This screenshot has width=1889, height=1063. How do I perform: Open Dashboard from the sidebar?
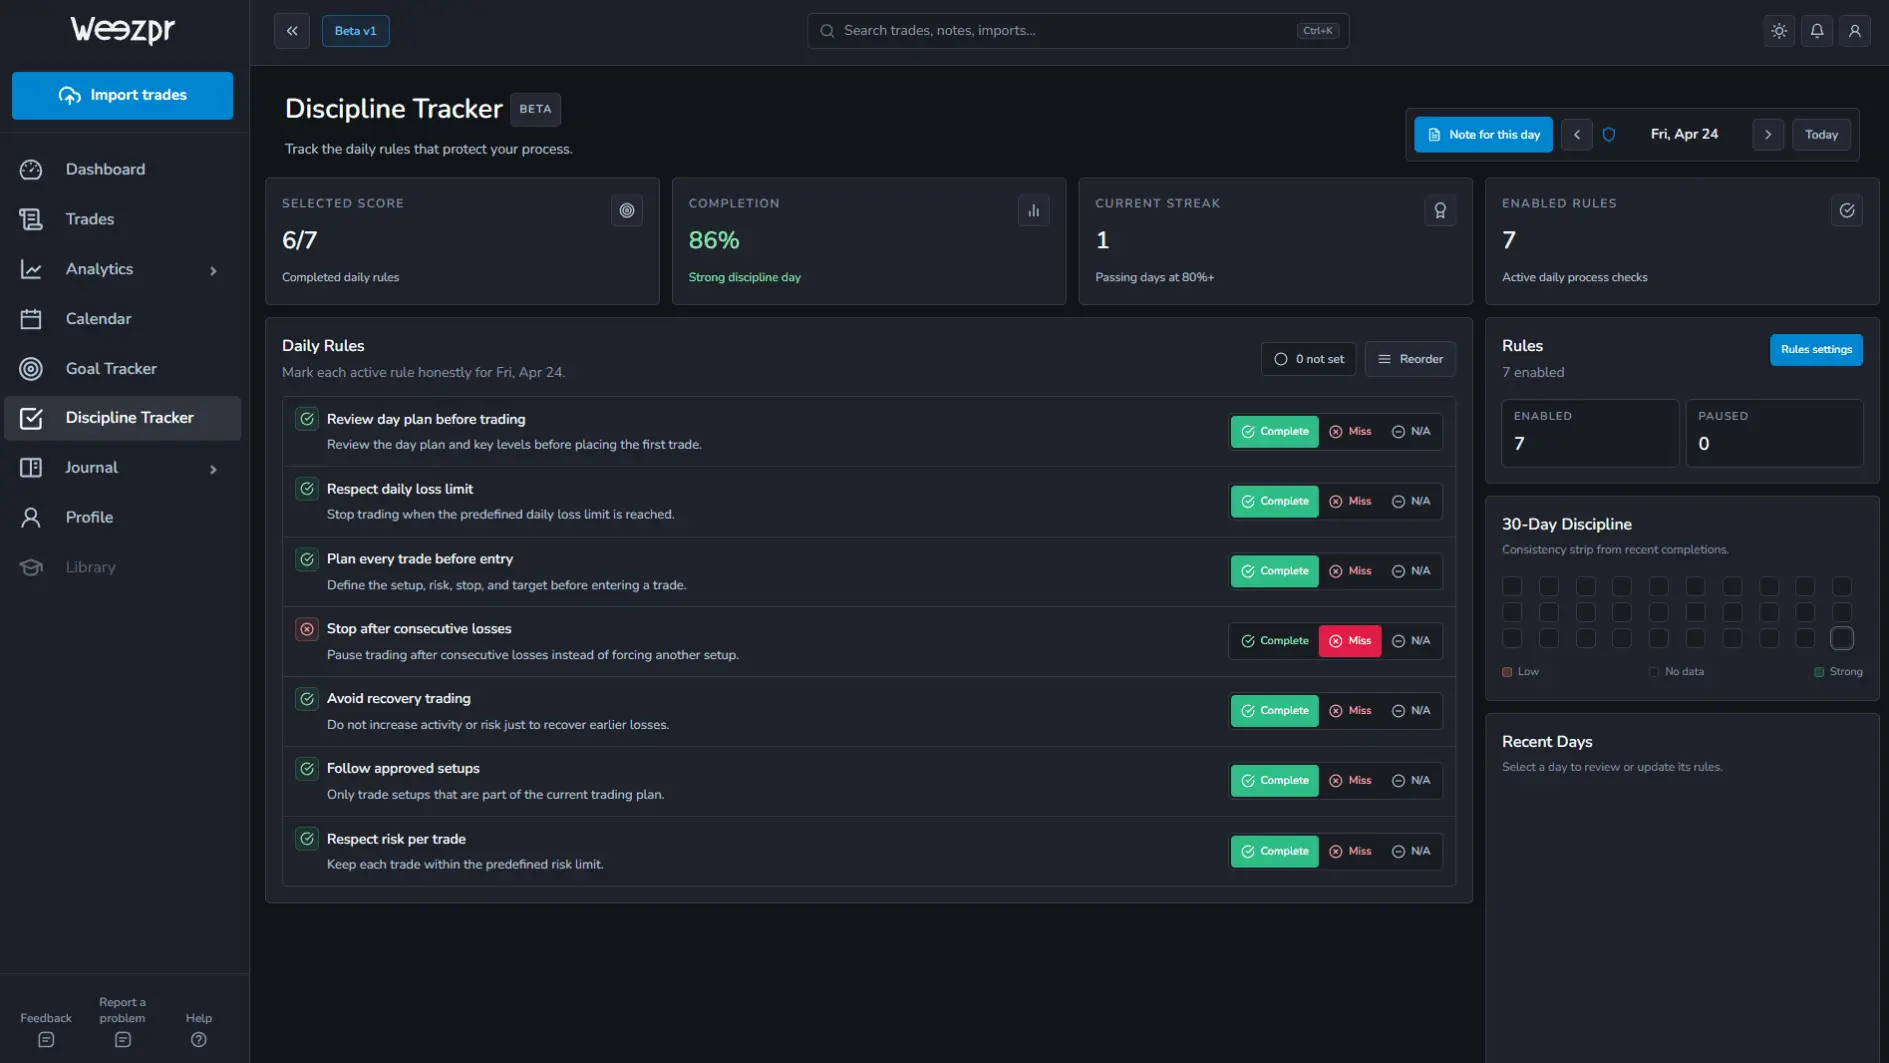tap(122, 169)
